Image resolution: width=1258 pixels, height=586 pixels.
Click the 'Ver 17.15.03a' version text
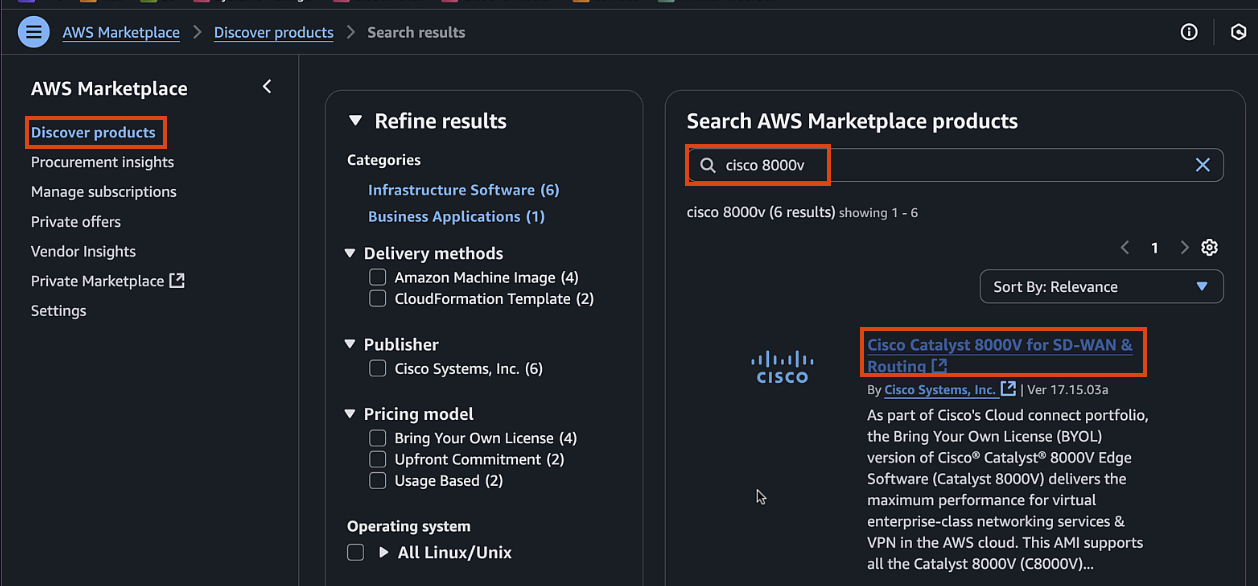[x=1067, y=390]
